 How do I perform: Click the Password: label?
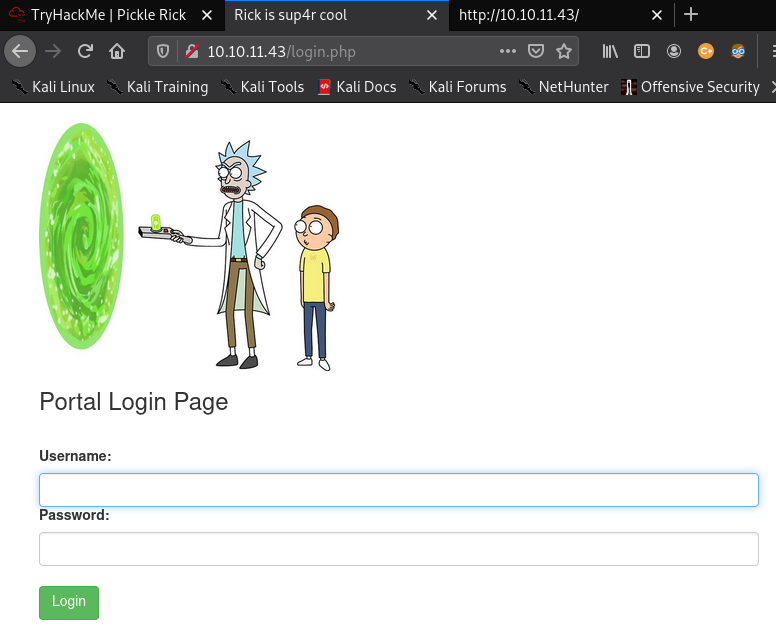(x=74, y=515)
